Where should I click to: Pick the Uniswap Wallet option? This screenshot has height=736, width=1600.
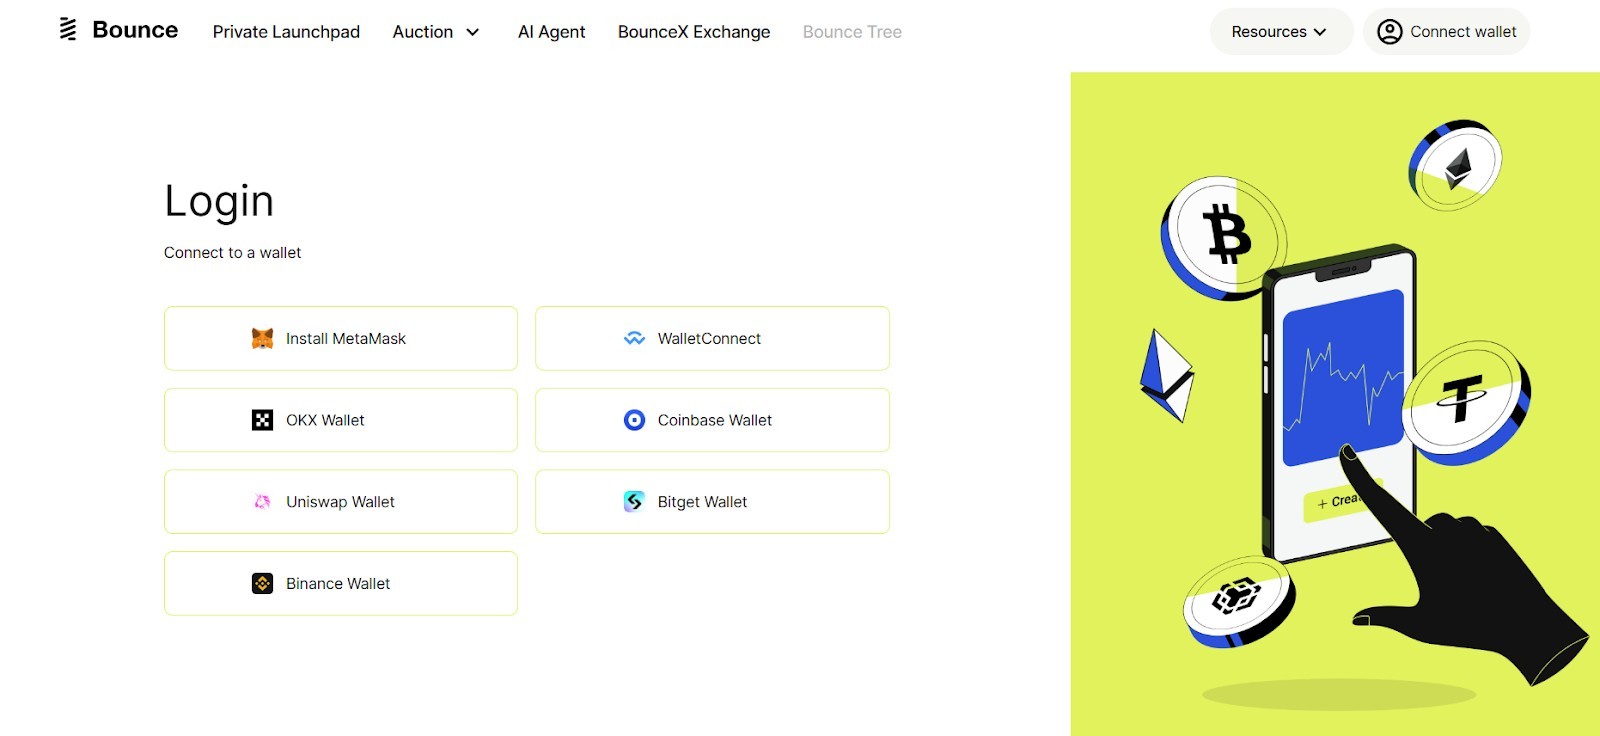coord(341,502)
